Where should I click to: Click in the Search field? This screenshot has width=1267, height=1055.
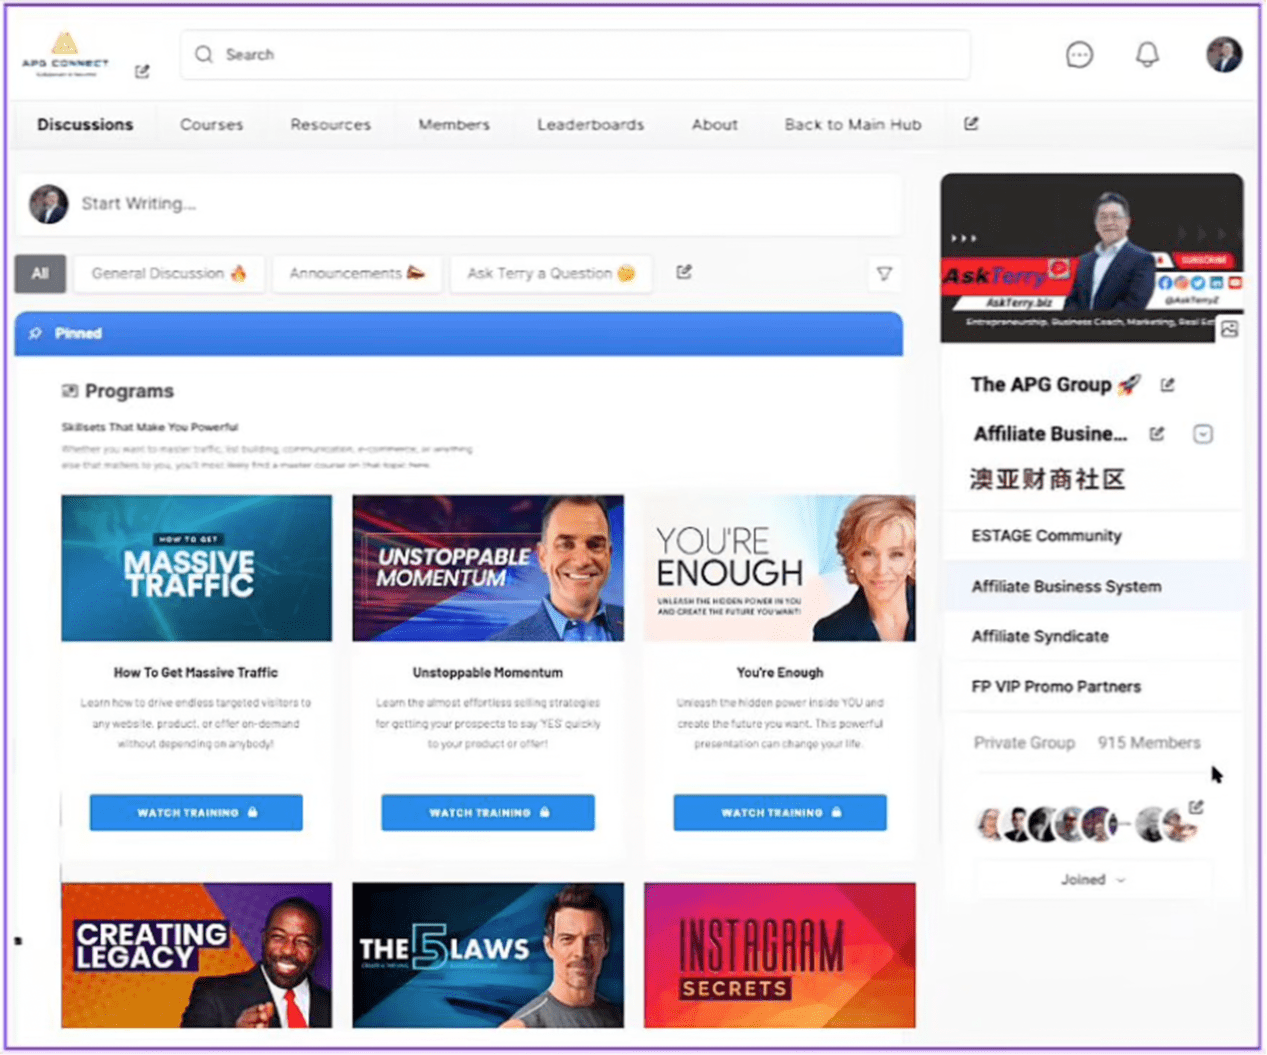click(x=575, y=54)
